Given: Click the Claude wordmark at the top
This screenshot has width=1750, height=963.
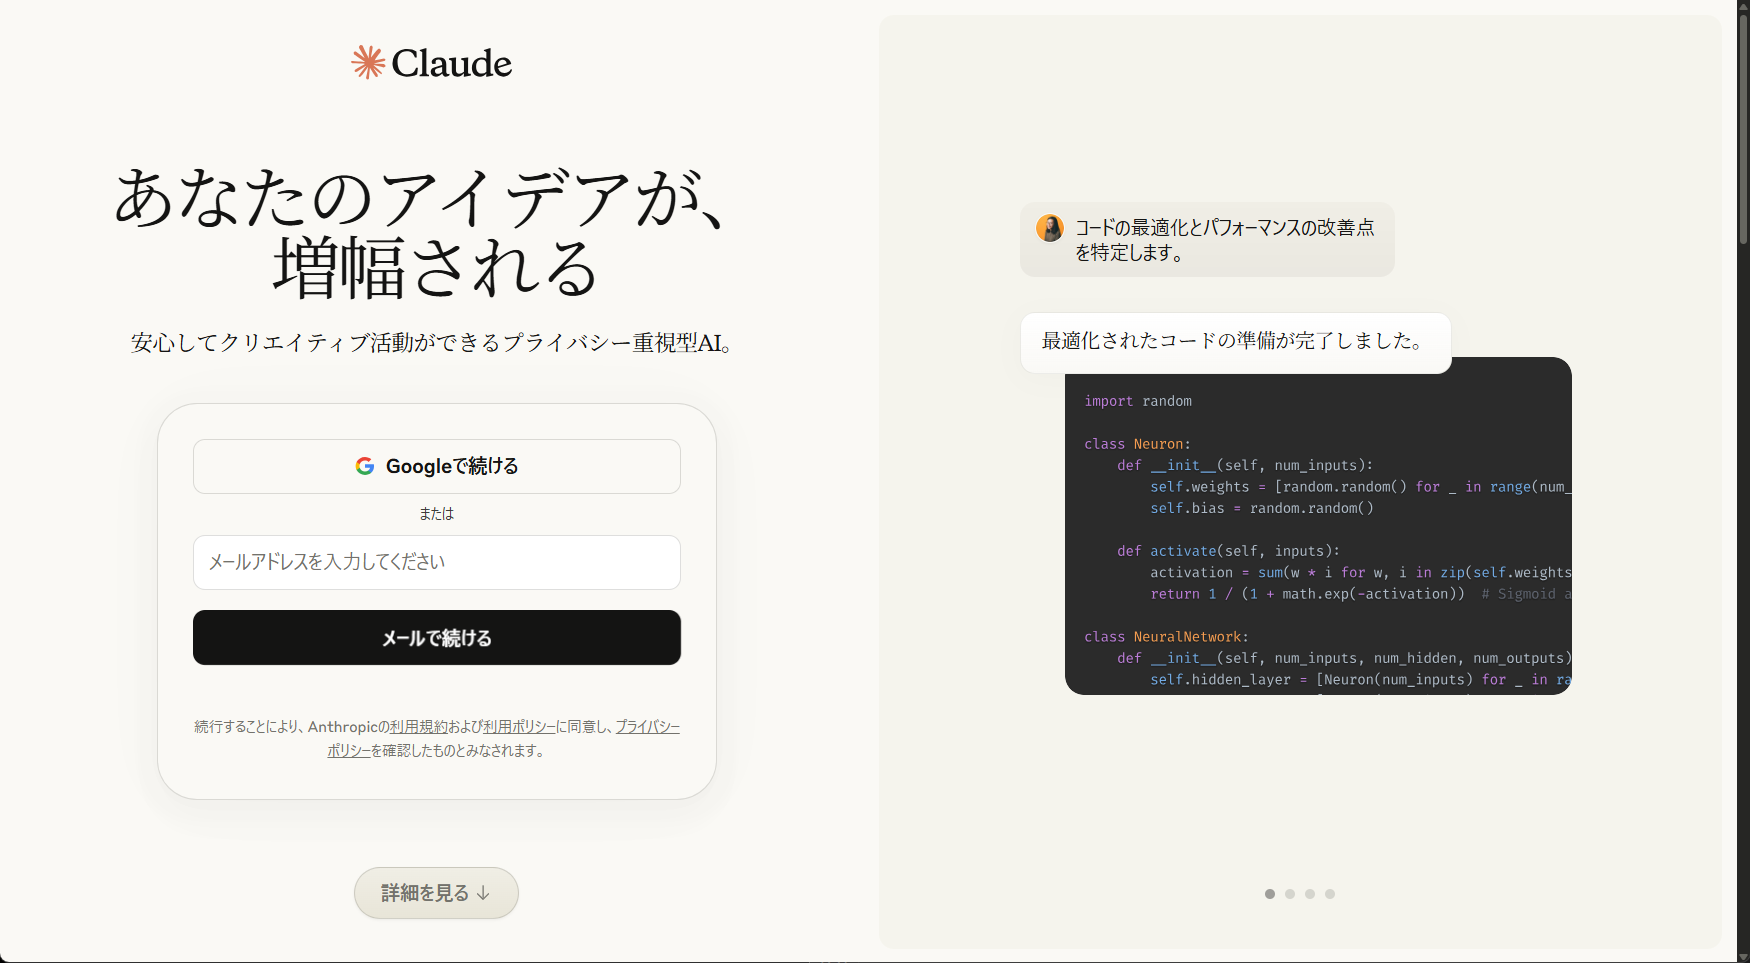Looking at the screenshot, I should 451,63.
